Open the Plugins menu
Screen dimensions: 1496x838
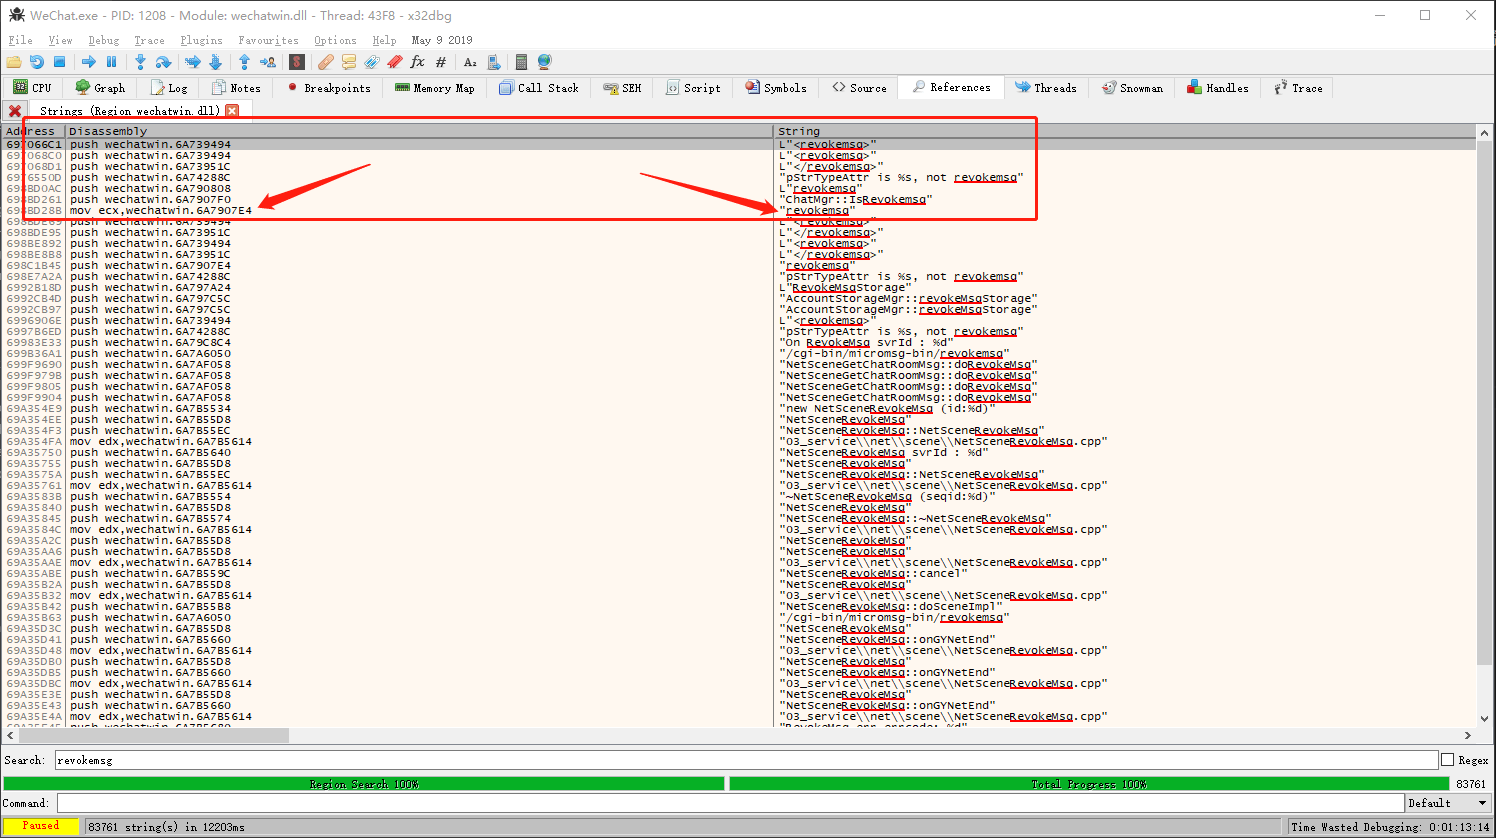[201, 40]
